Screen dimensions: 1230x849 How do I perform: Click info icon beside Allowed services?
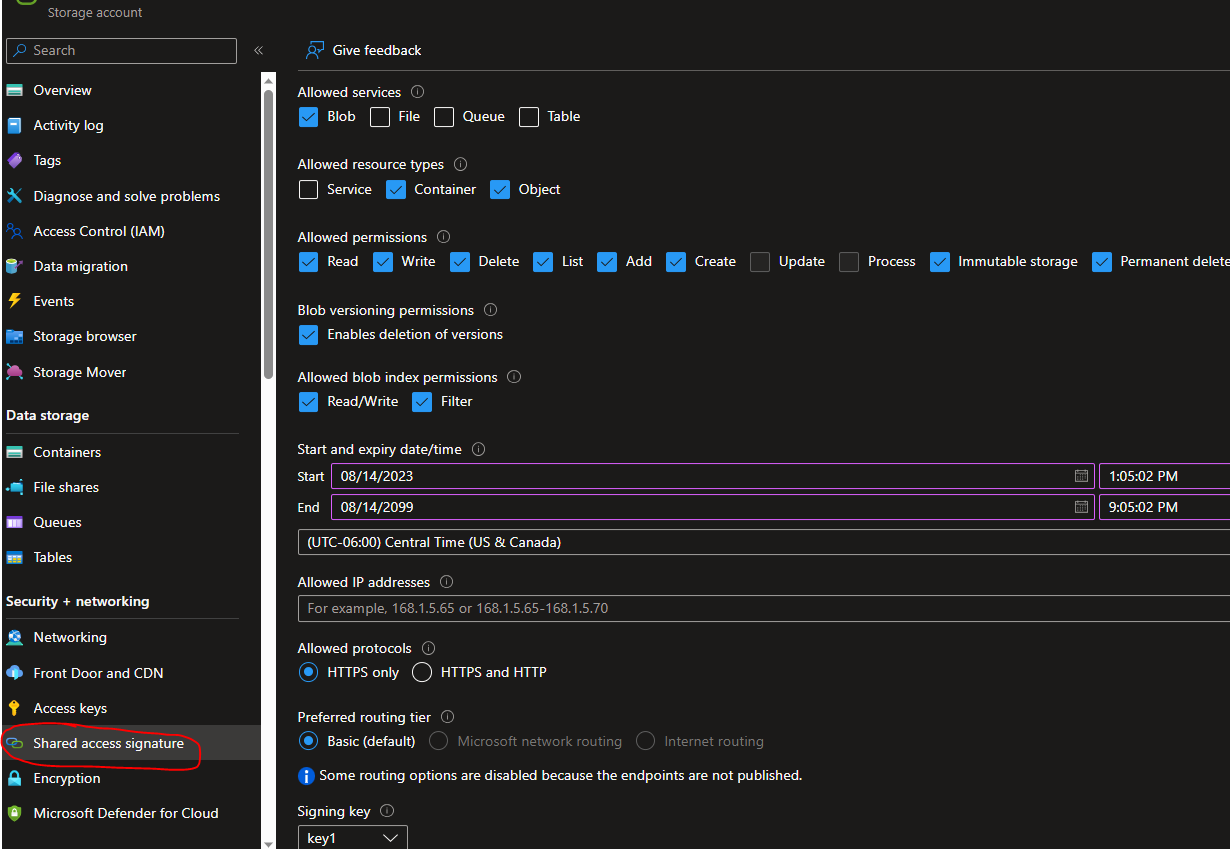tap(417, 92)
